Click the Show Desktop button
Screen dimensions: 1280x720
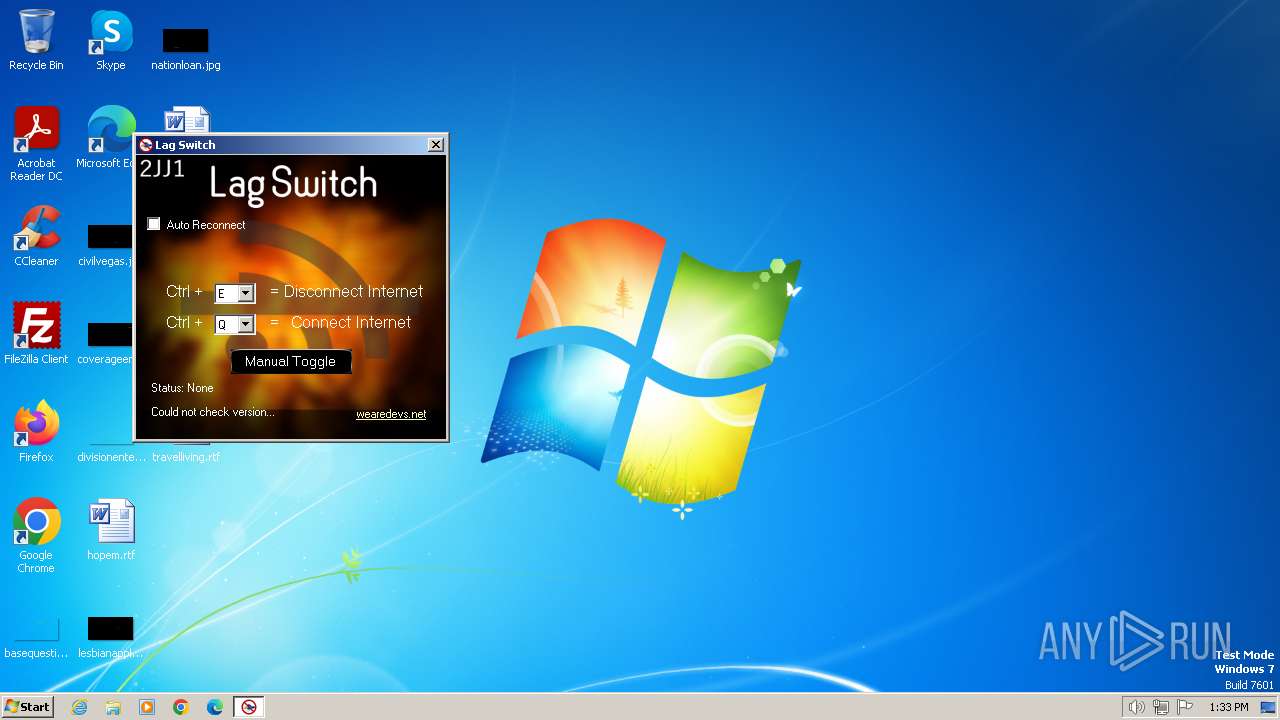coord(1269,707)
